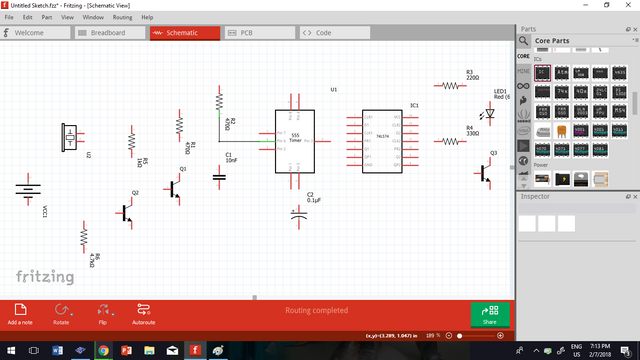
Task: Open the parts search magnifier
Action: click(x=523, y=41)
